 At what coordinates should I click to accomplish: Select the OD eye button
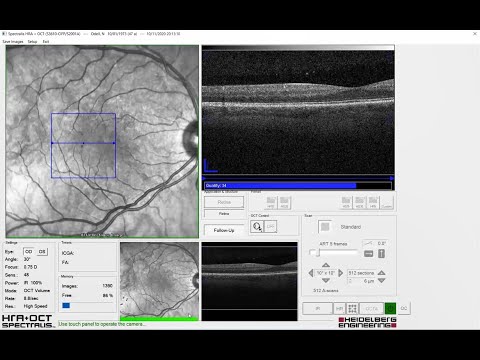[x=29, y=252]
